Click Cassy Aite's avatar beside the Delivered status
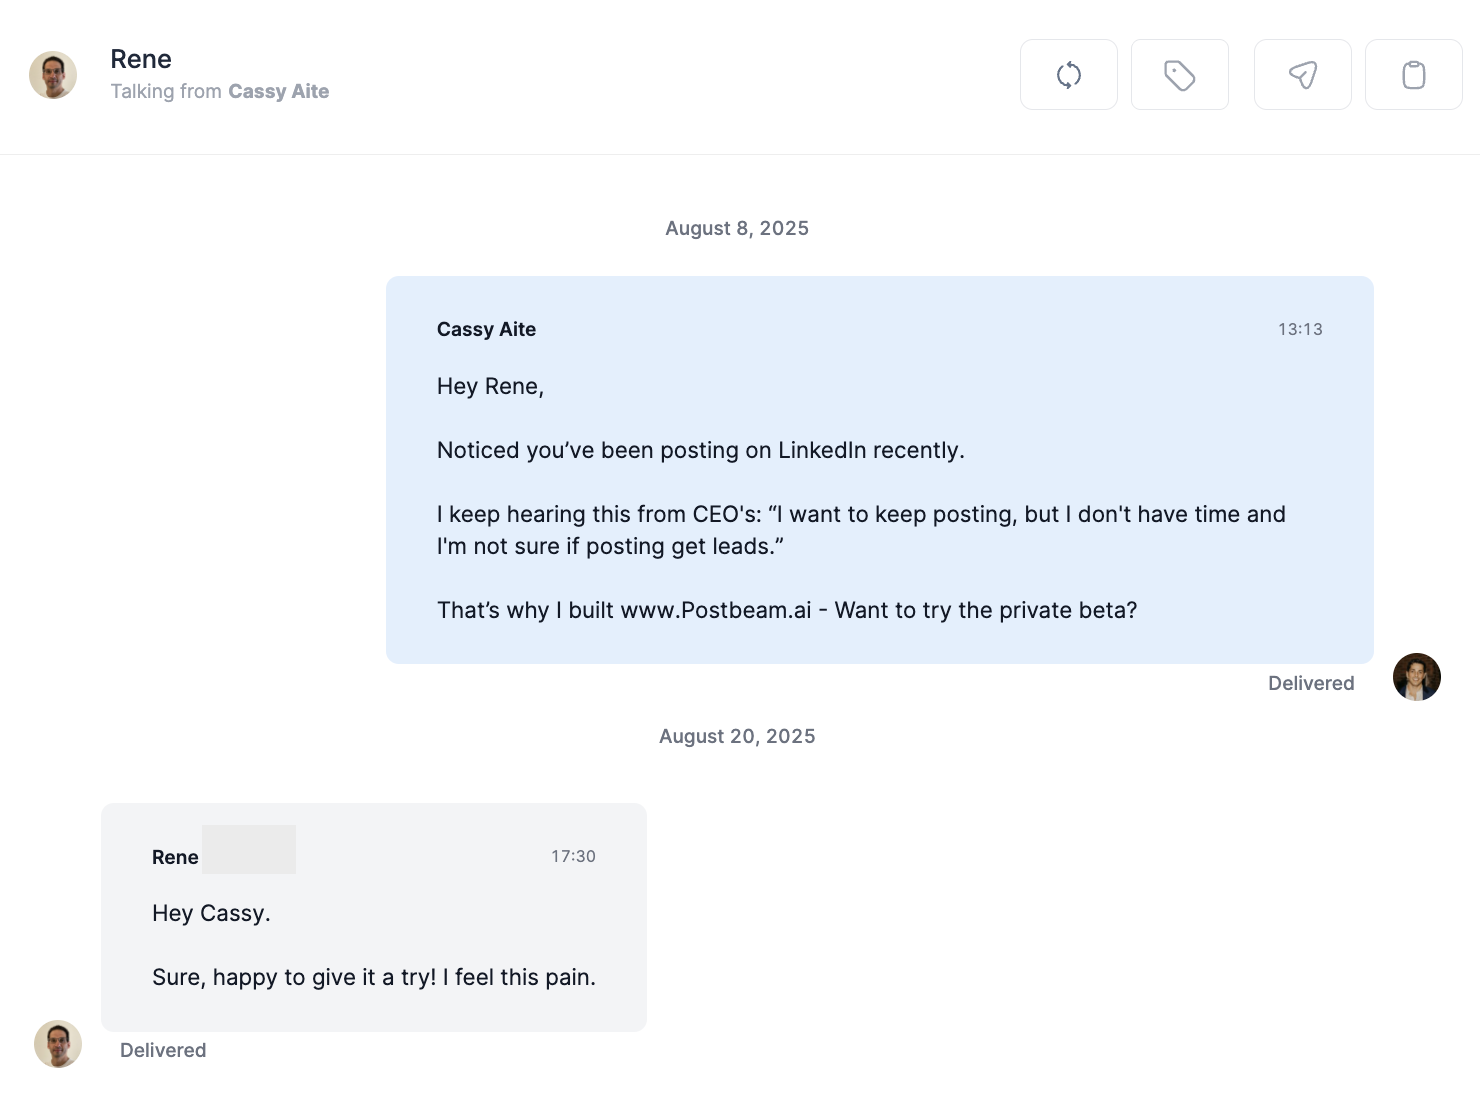Viewport: 1480px width, 1094px height. point(1416,677)
